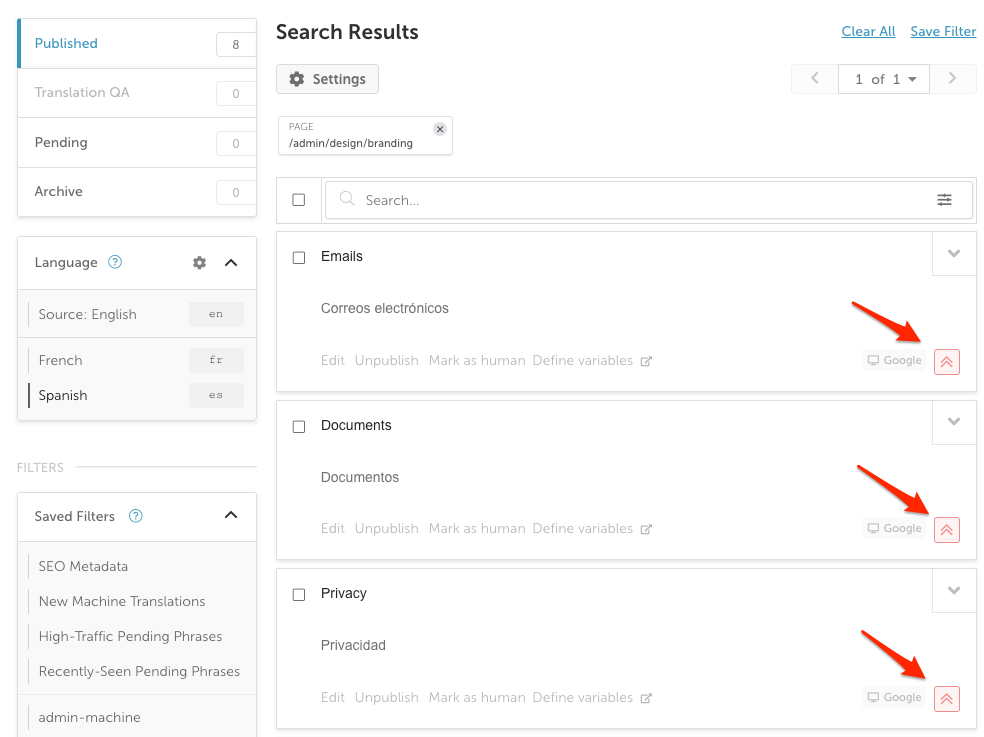Collapse the Saved Filters panel
The width and height of the screenshot is (984, 737).
[231, 515]
